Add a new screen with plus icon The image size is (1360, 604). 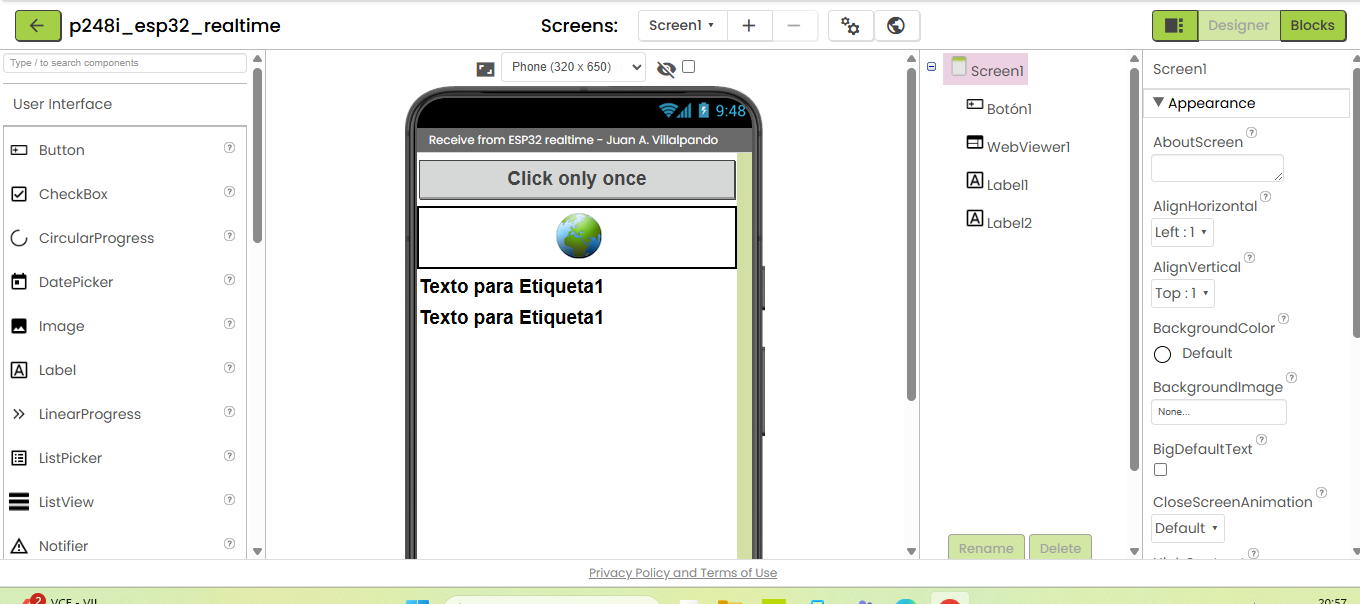[749, 26]
